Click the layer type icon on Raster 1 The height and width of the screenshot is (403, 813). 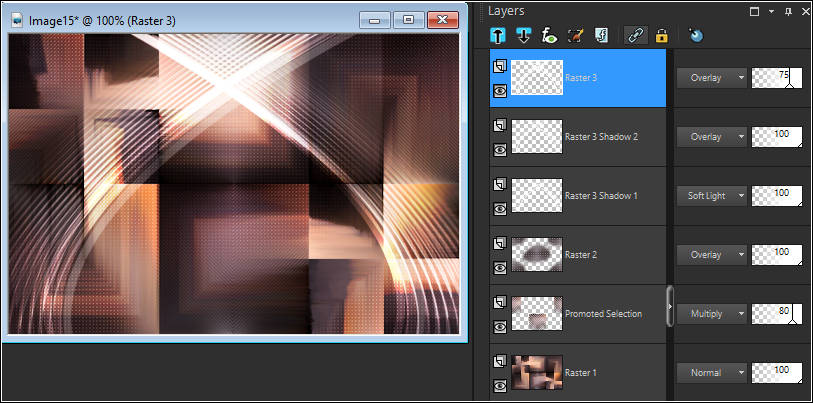499,361
